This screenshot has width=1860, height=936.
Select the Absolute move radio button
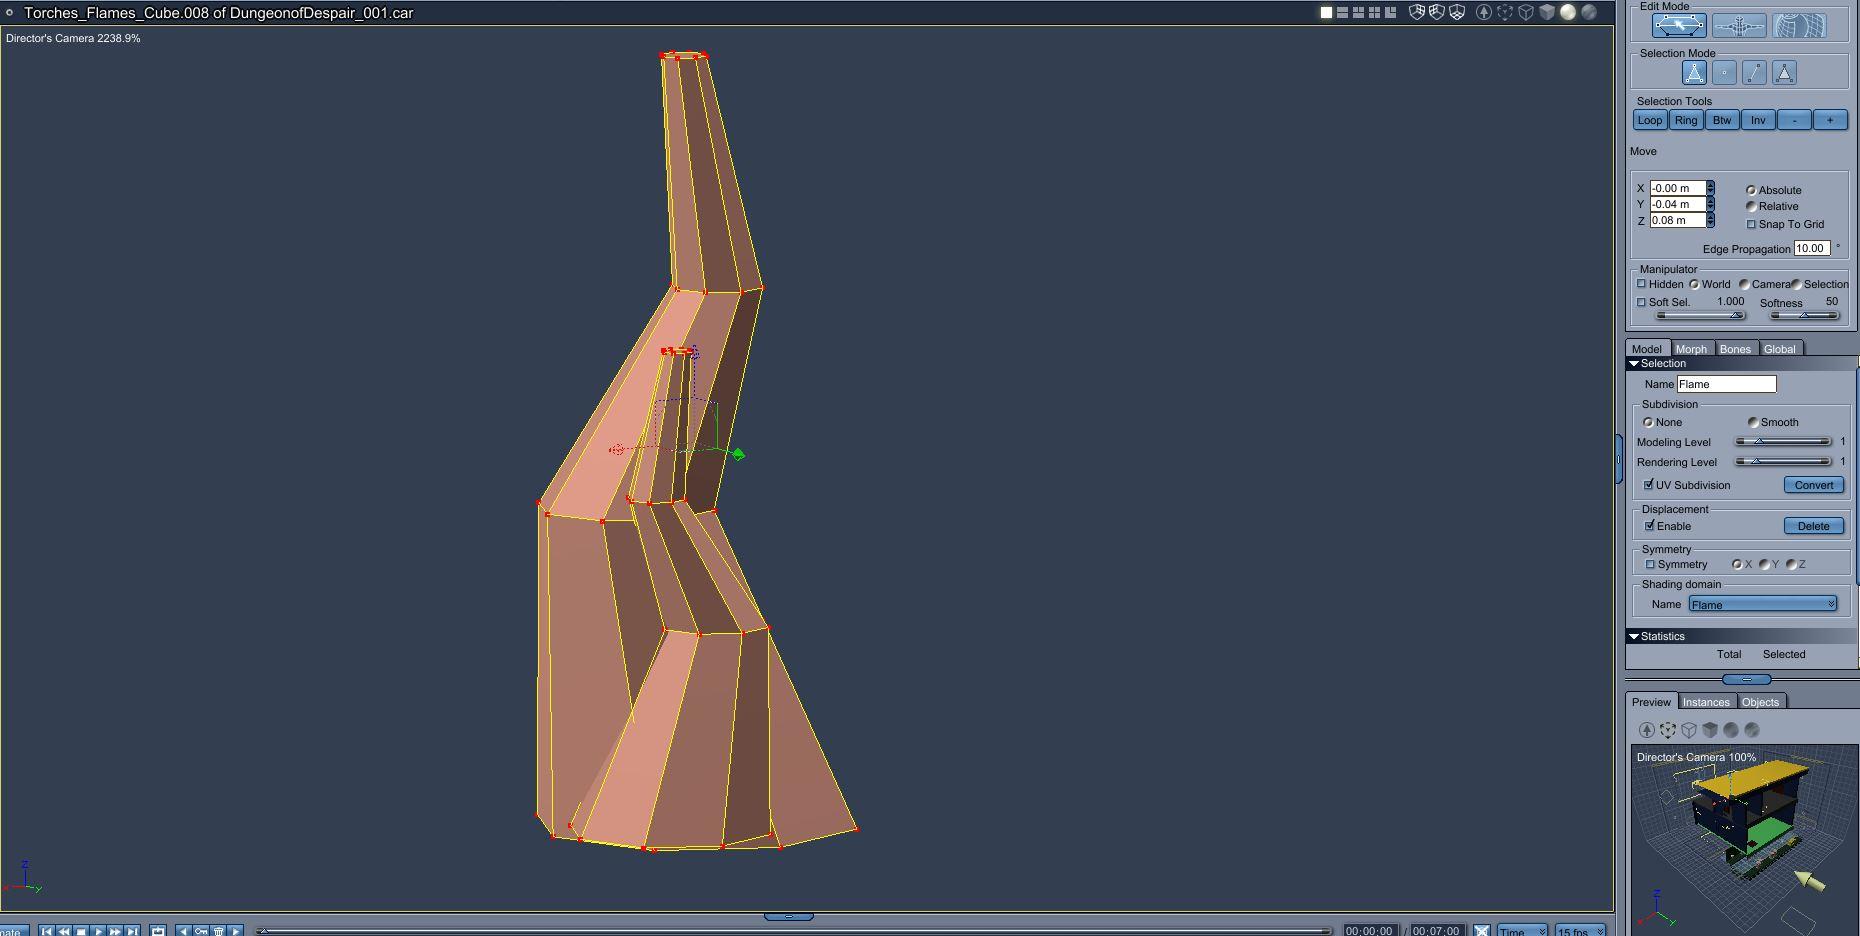click(x=1751, y=190)
